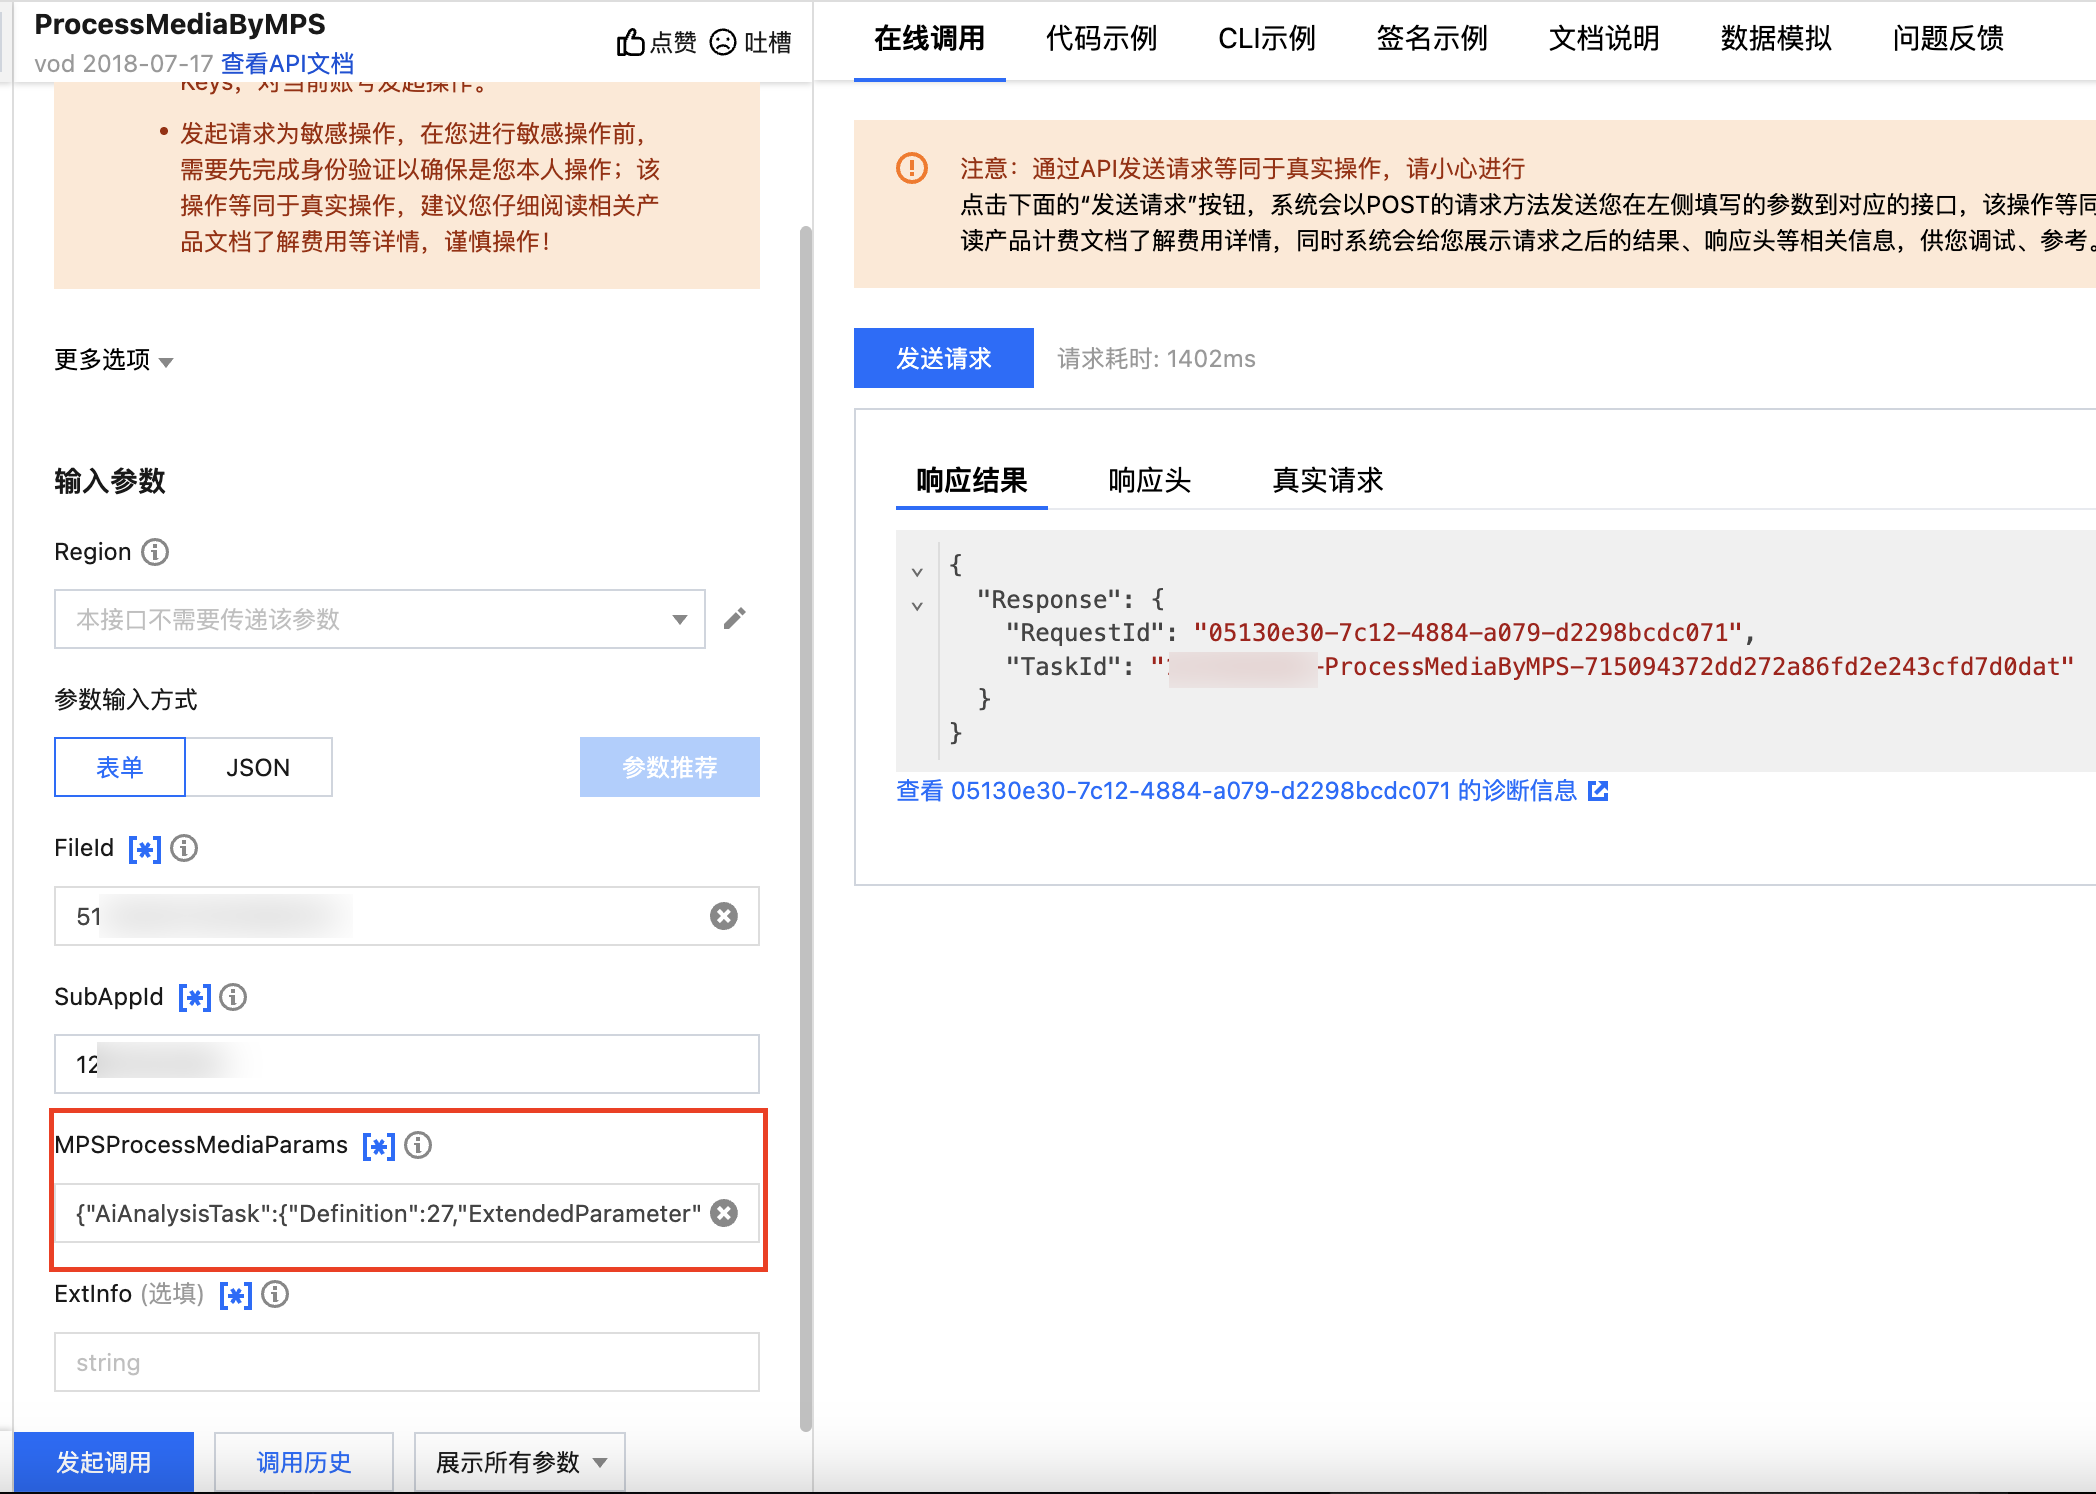The width and height of the screenshot is (2096, 1494).
Task: Open the 展示所有参数 dropdown
Action: 520,1462
